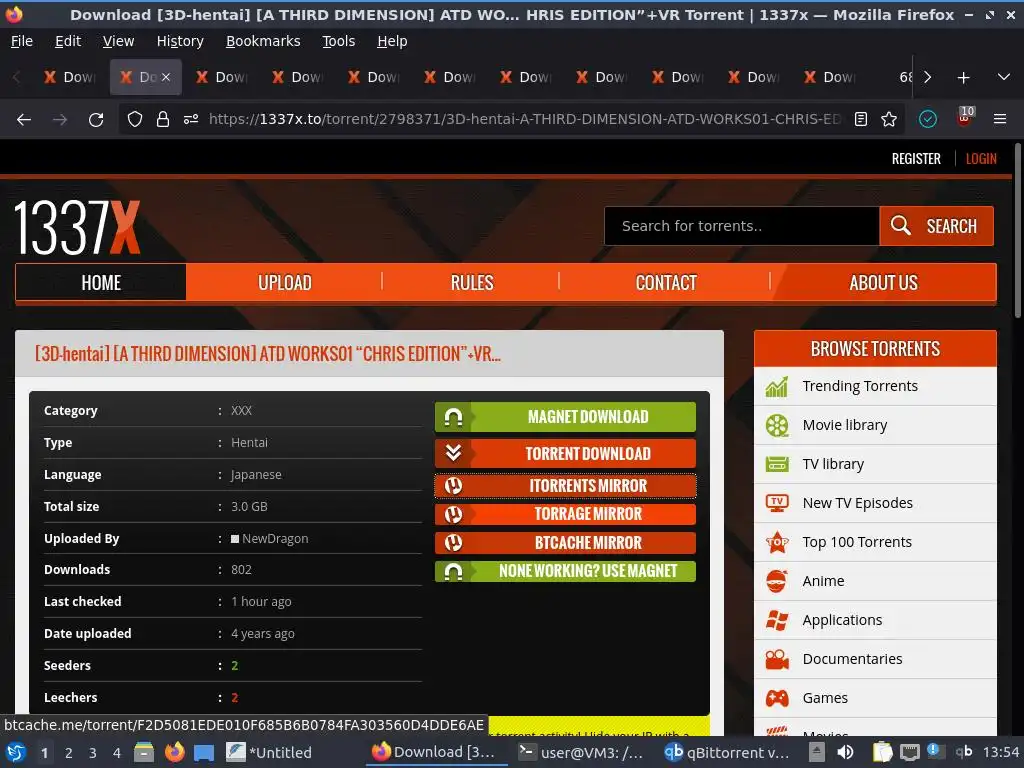Image resolution: width=1024 pixels, height=768 pixels.
Task: Click NONE WORKING? USE MAGNET button
Action: click(x=566, y=571)
